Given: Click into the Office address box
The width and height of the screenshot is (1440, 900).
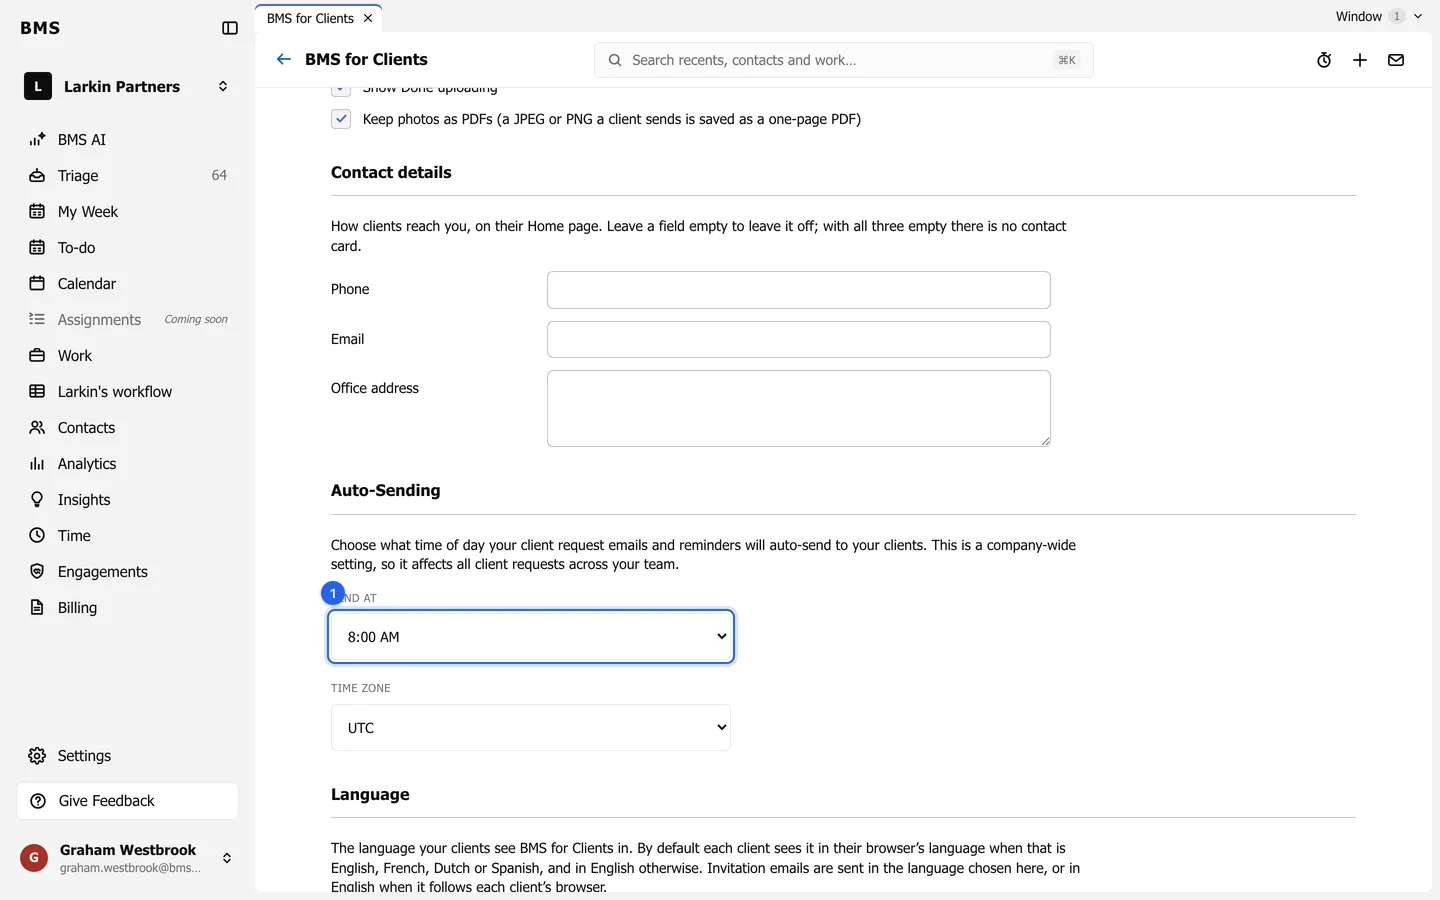Looking at the screenshot, I should 799,409.
